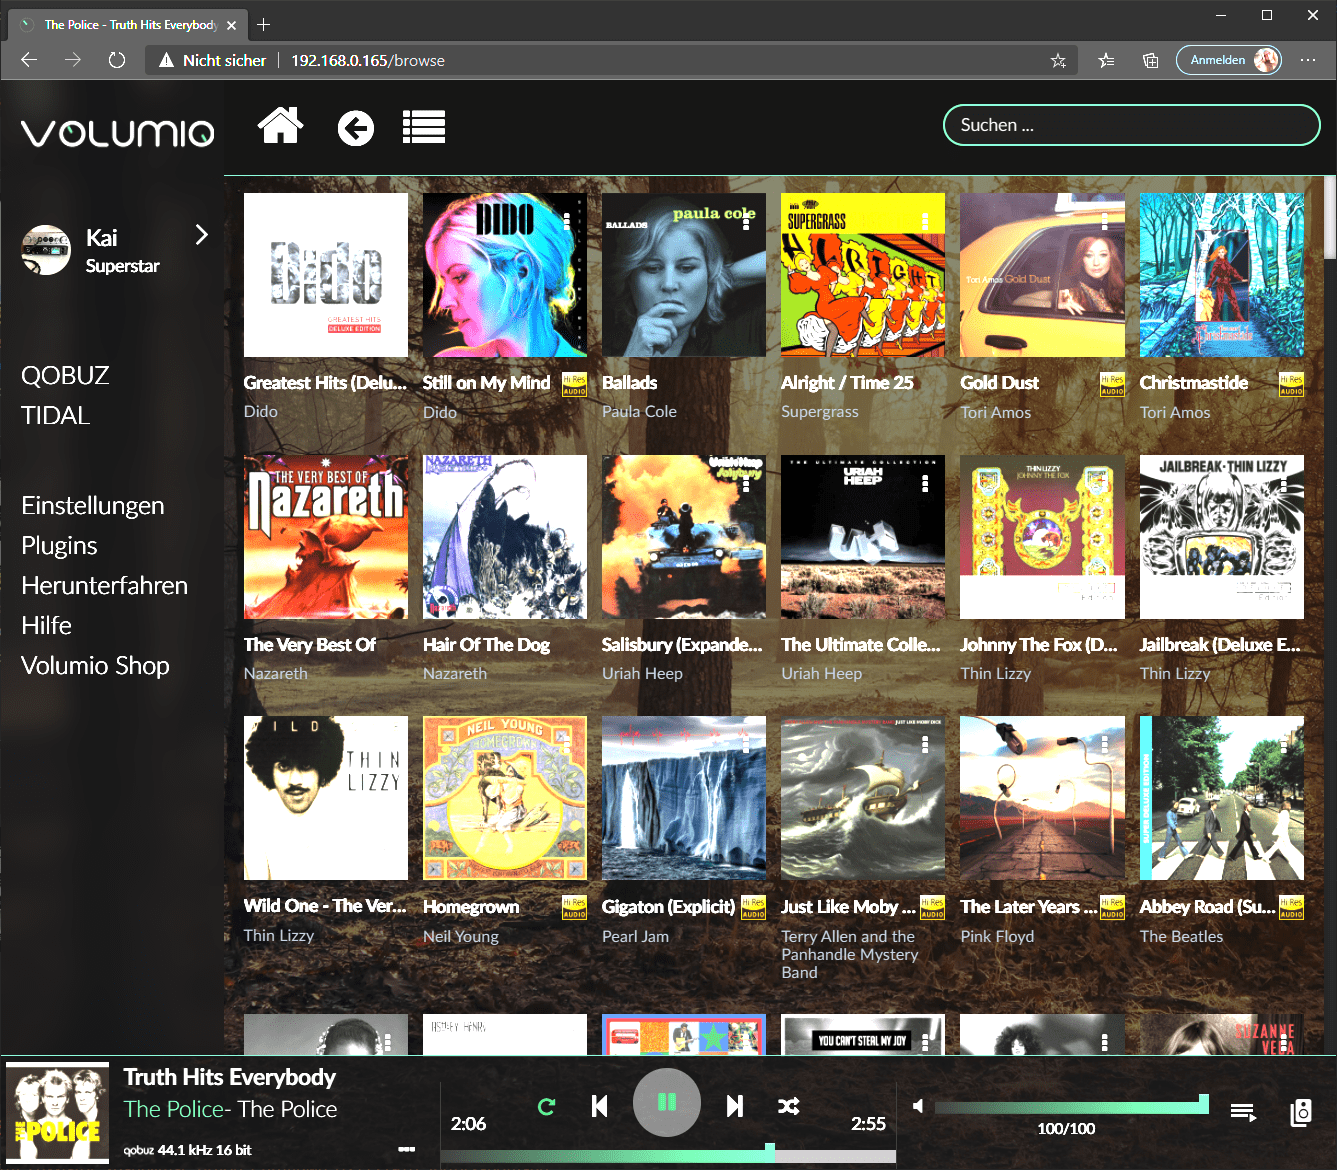The width and height of the screenshot is (1337, 1170).
Task: Open Greatest Hits Dido album cover
Action: 326,275
